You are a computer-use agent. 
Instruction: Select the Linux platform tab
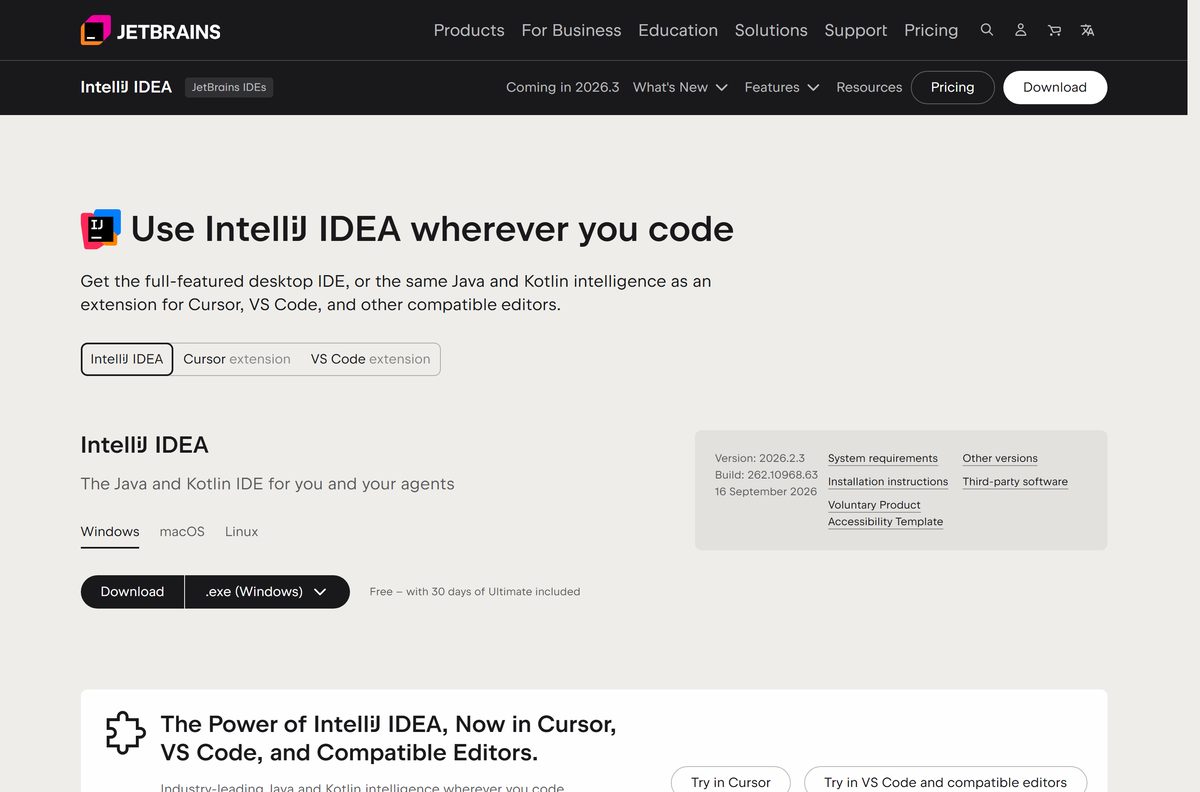tap(241, 532)
